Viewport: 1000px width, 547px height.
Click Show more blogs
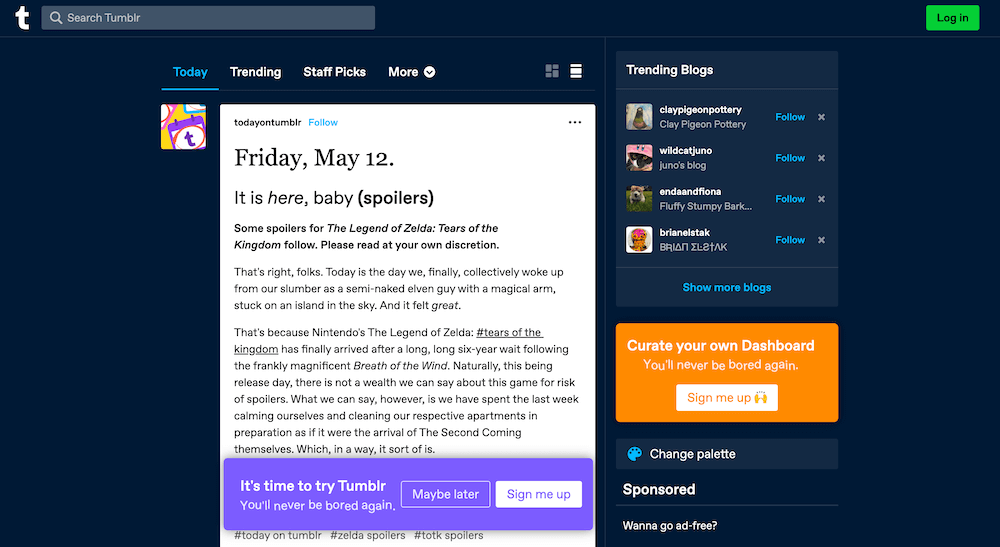[x=726, y=288]
